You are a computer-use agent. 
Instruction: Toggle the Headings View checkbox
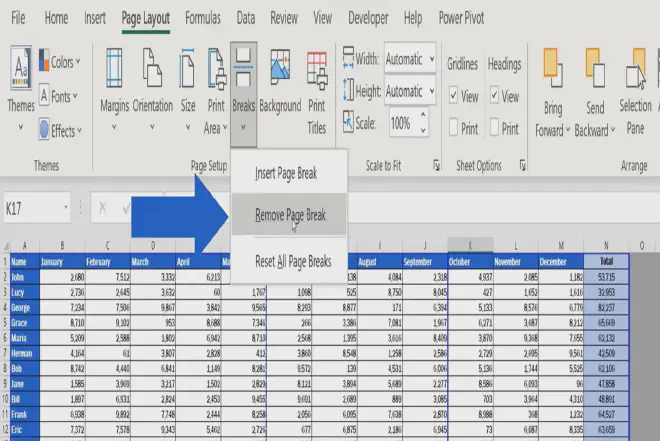[x=496, y=97]
